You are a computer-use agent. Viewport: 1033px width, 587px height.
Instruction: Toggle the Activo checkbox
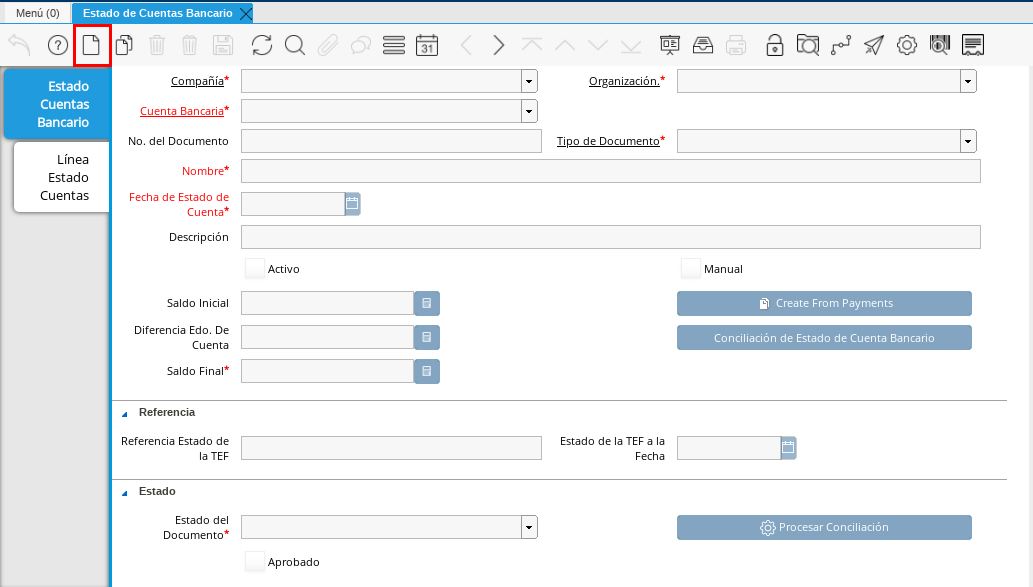click(254, 269)
